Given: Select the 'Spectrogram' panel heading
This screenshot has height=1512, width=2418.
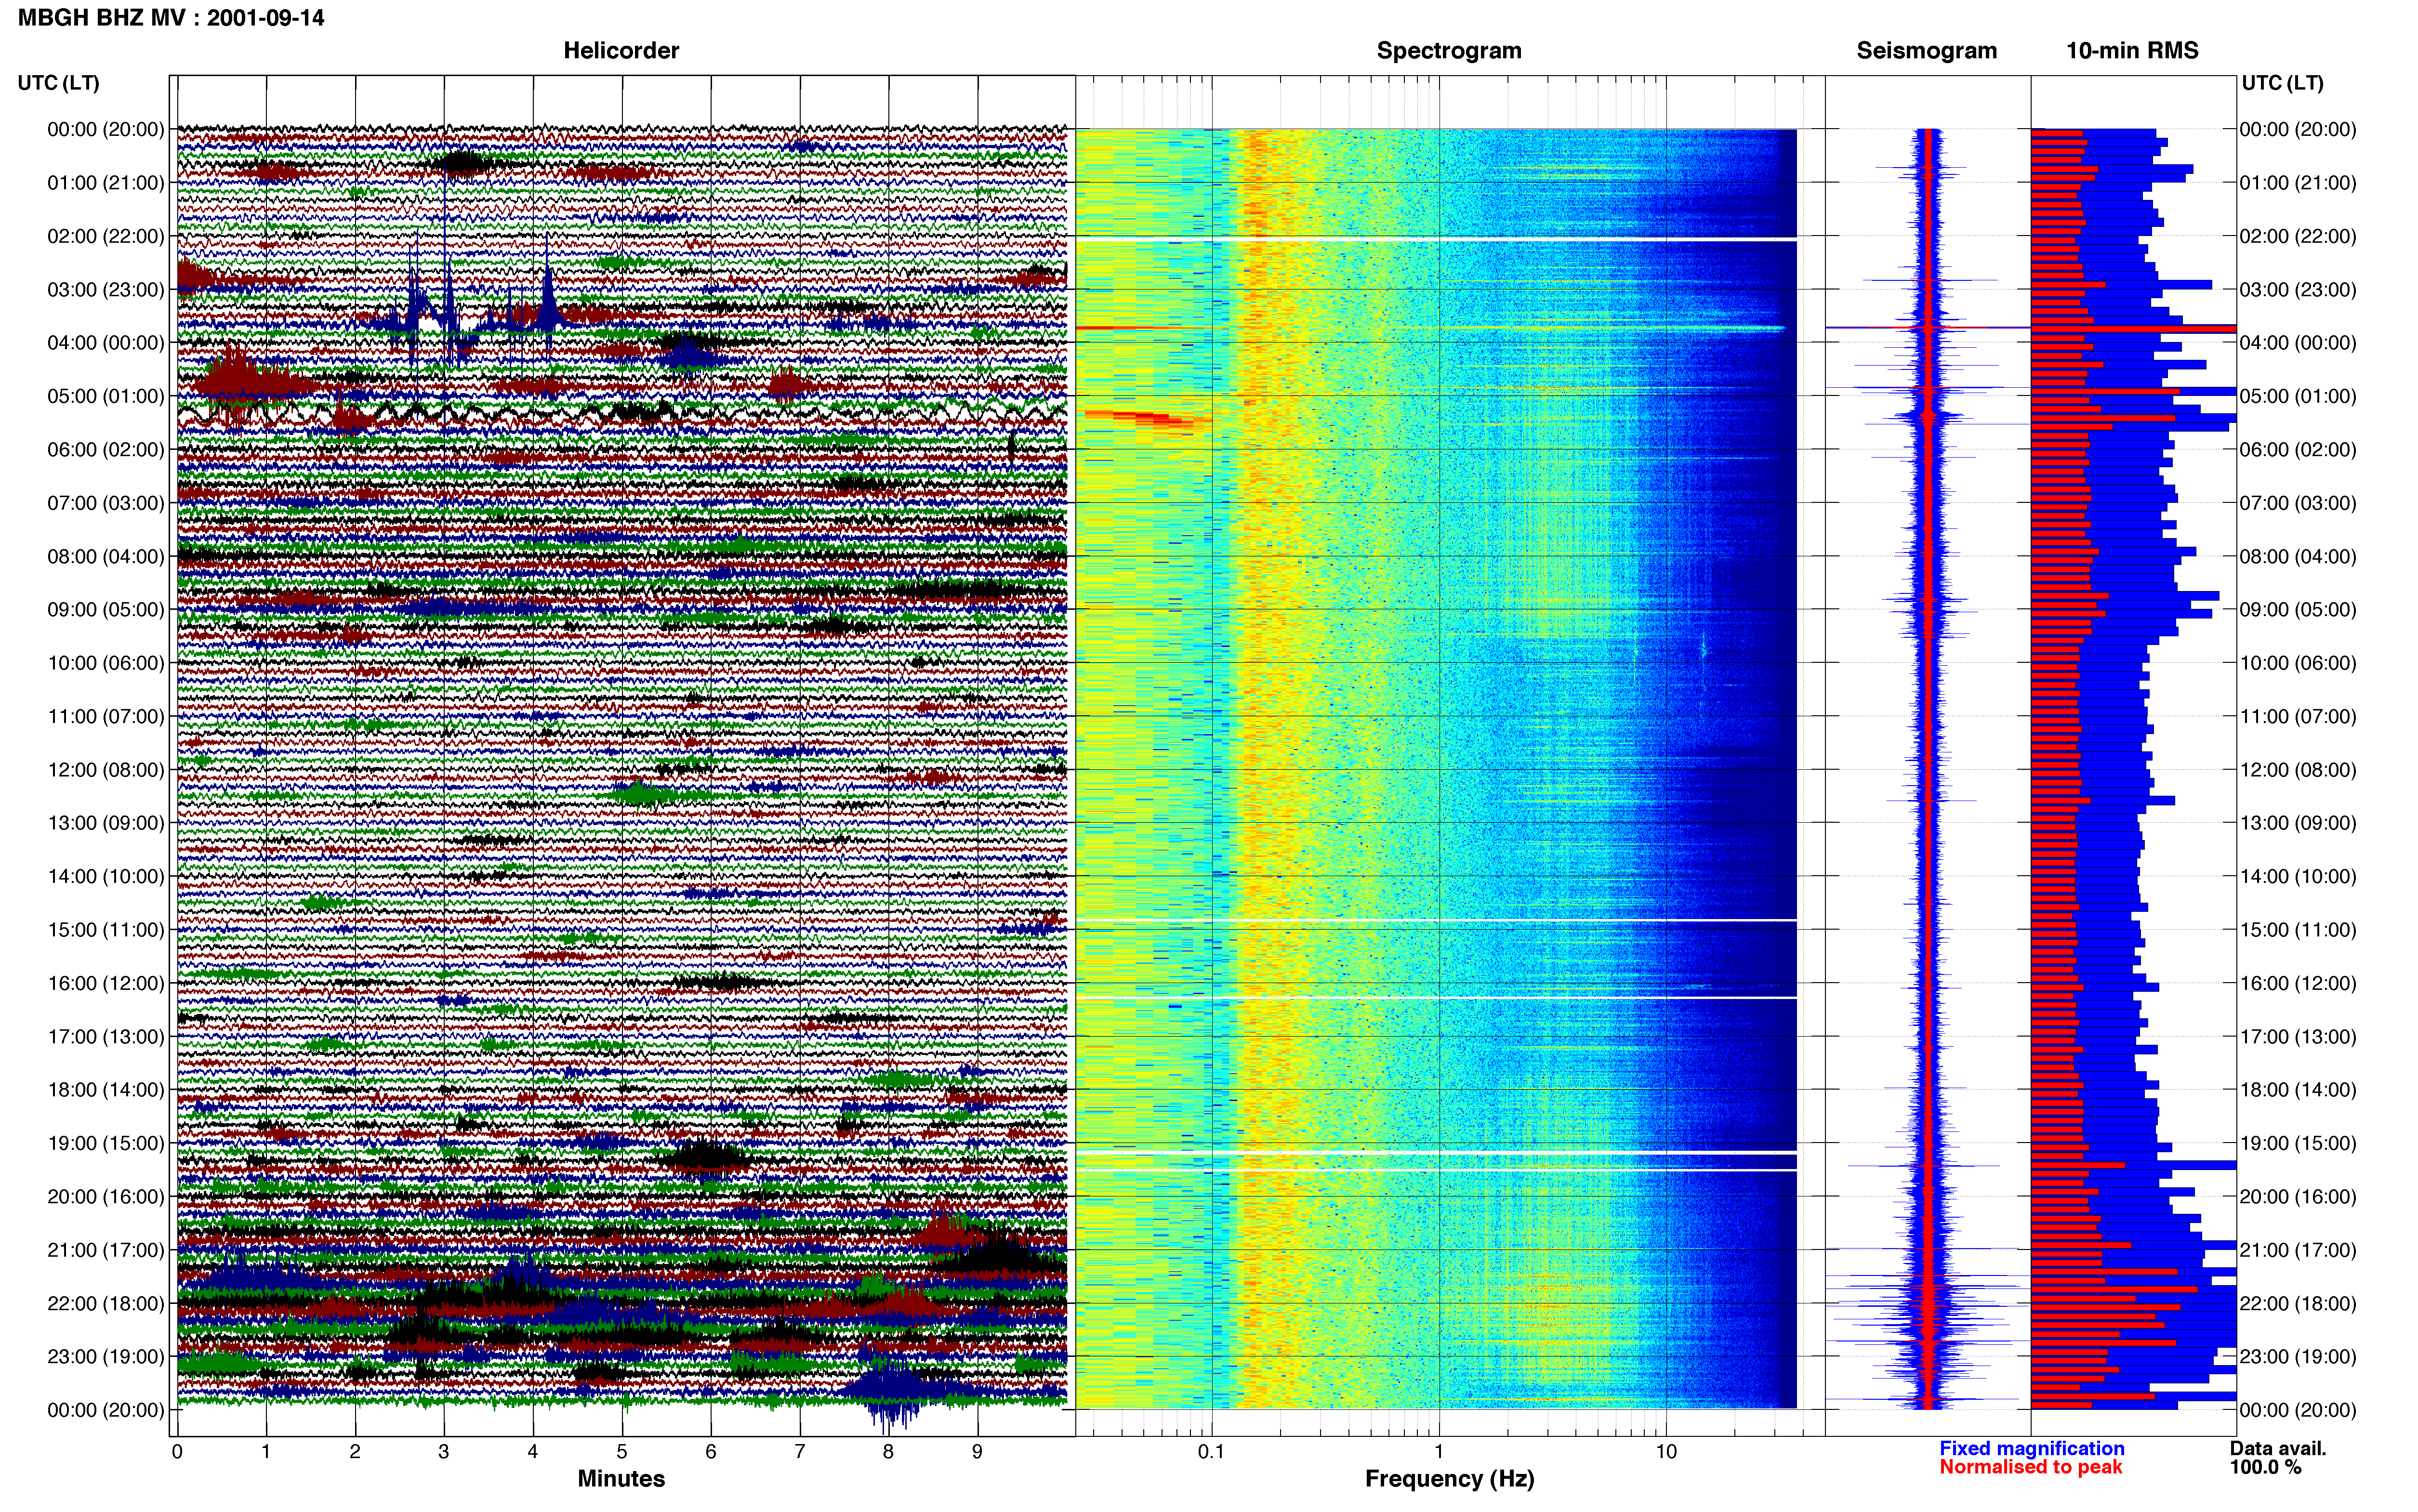Looking at the screenshot, I should tap(1449, 51).
